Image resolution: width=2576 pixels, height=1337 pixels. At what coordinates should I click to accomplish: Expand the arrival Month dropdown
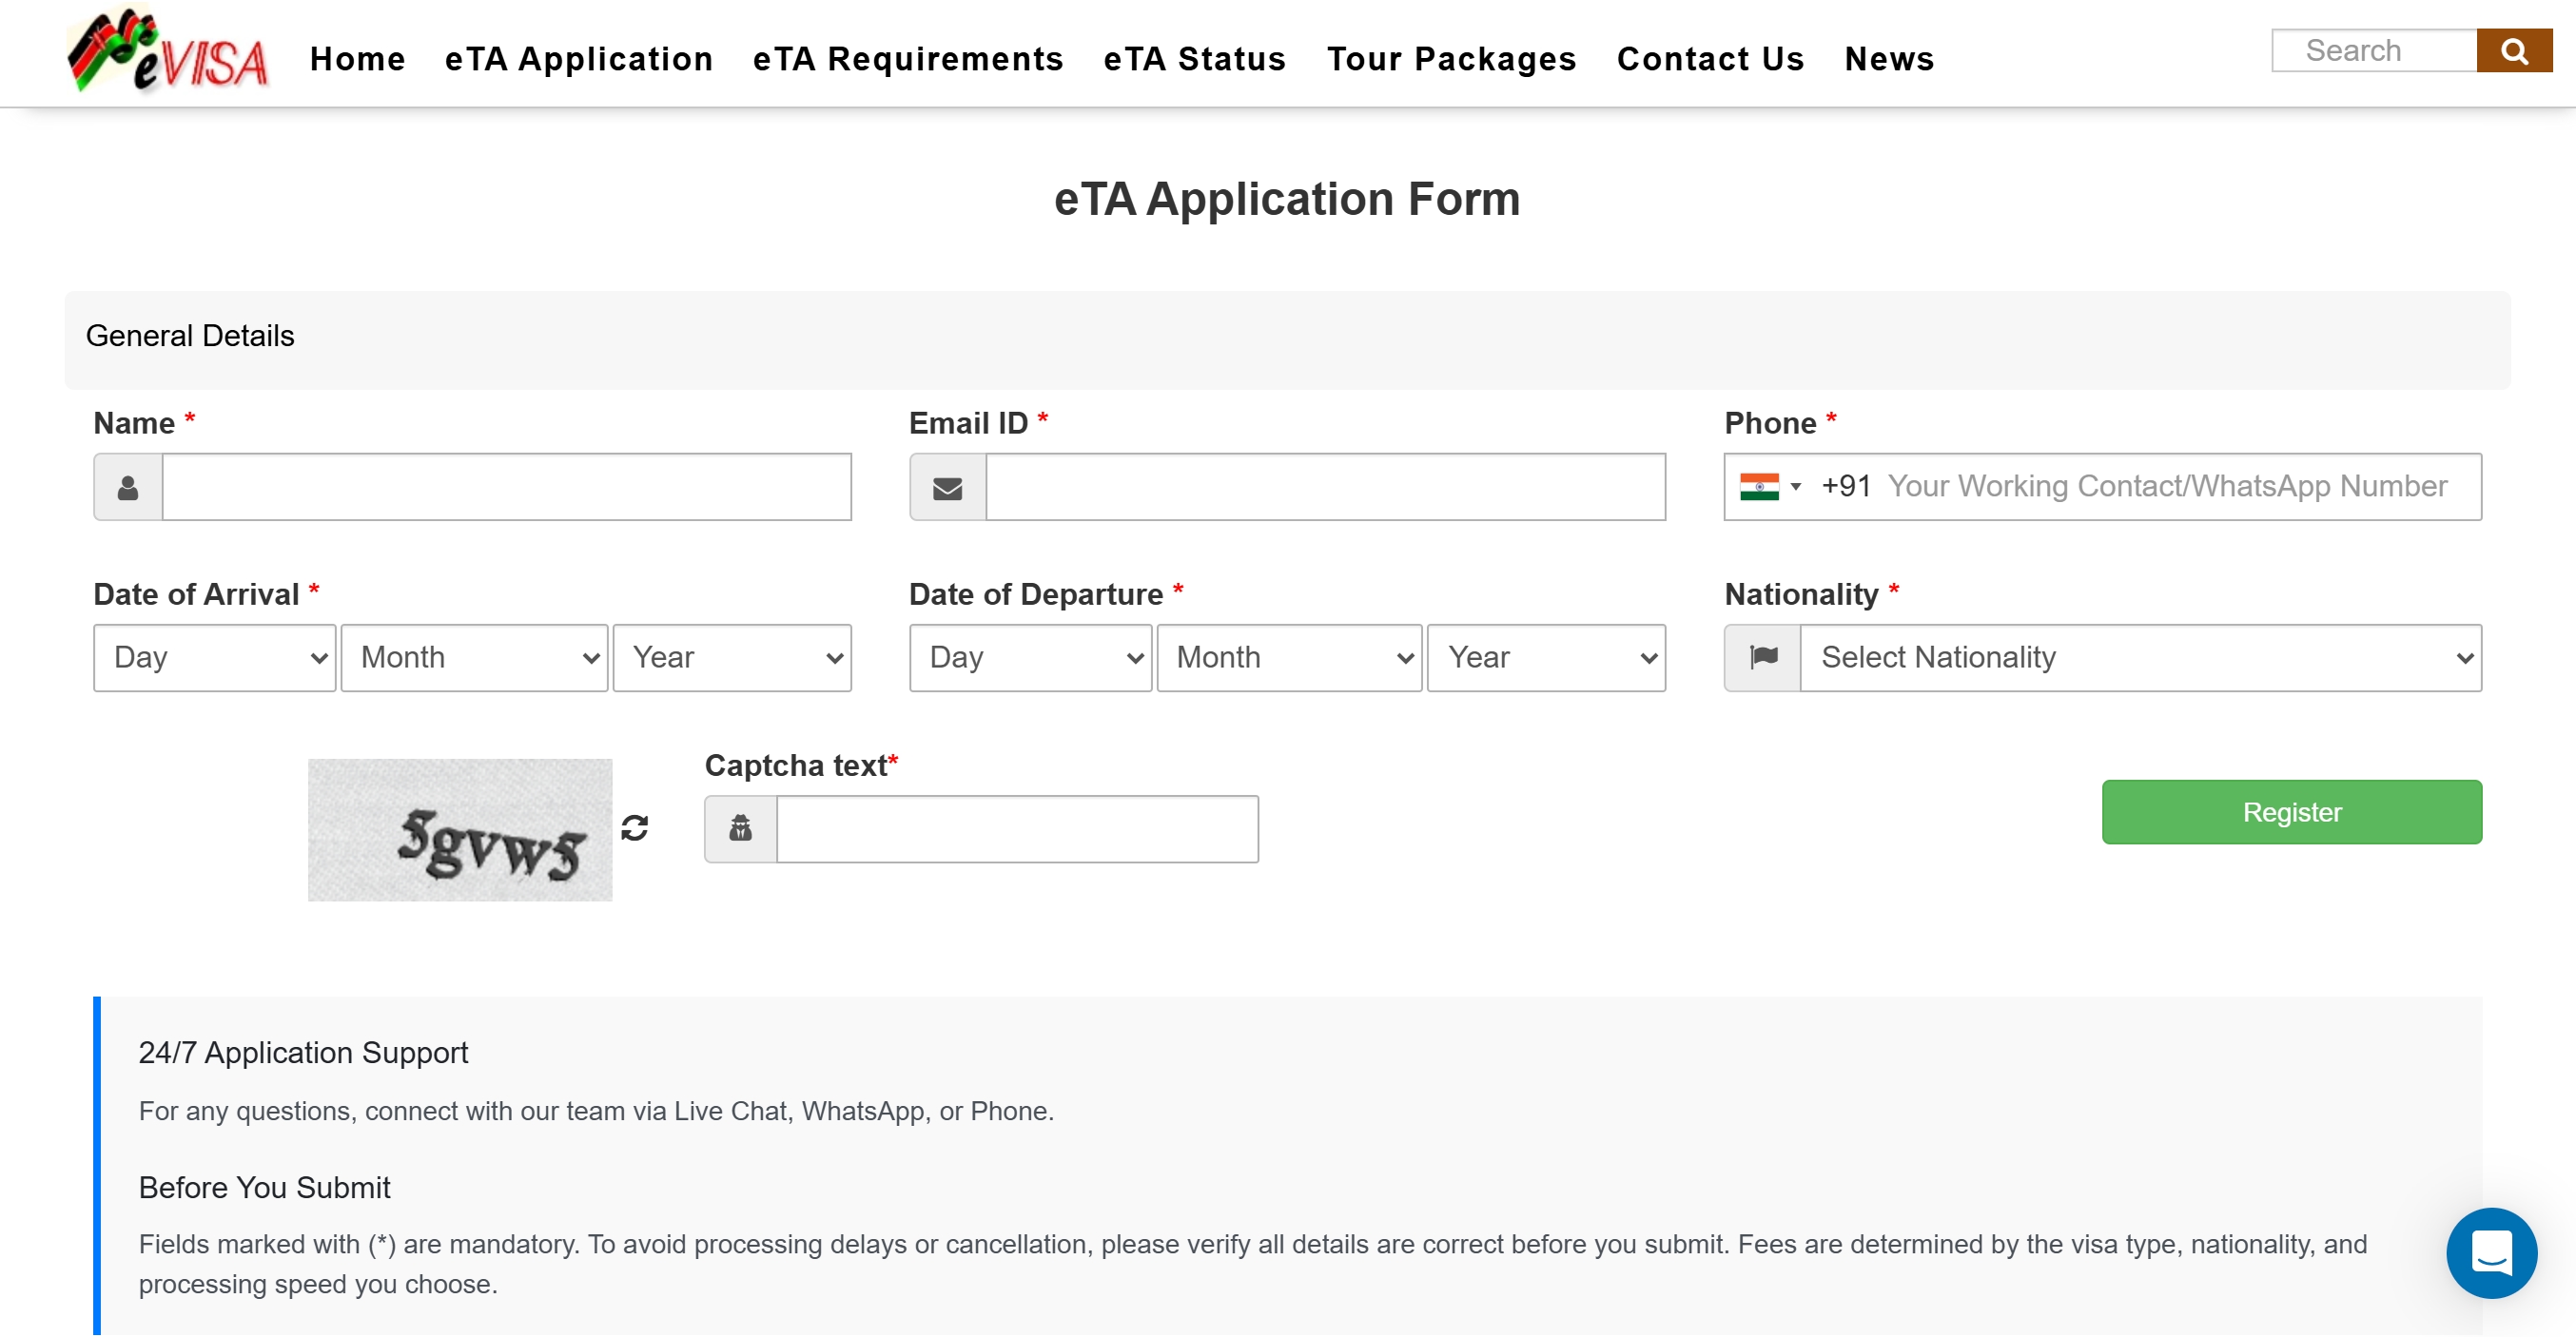click(474, 657)
